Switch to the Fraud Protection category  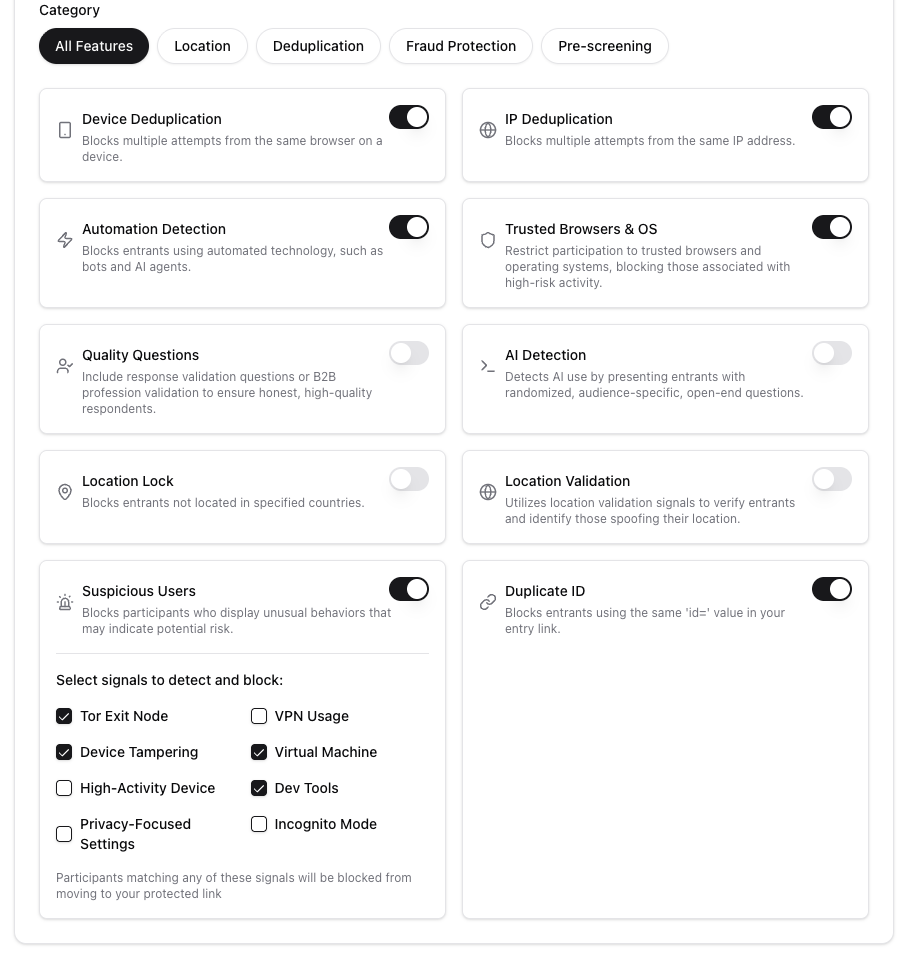(x=460, y=46)
